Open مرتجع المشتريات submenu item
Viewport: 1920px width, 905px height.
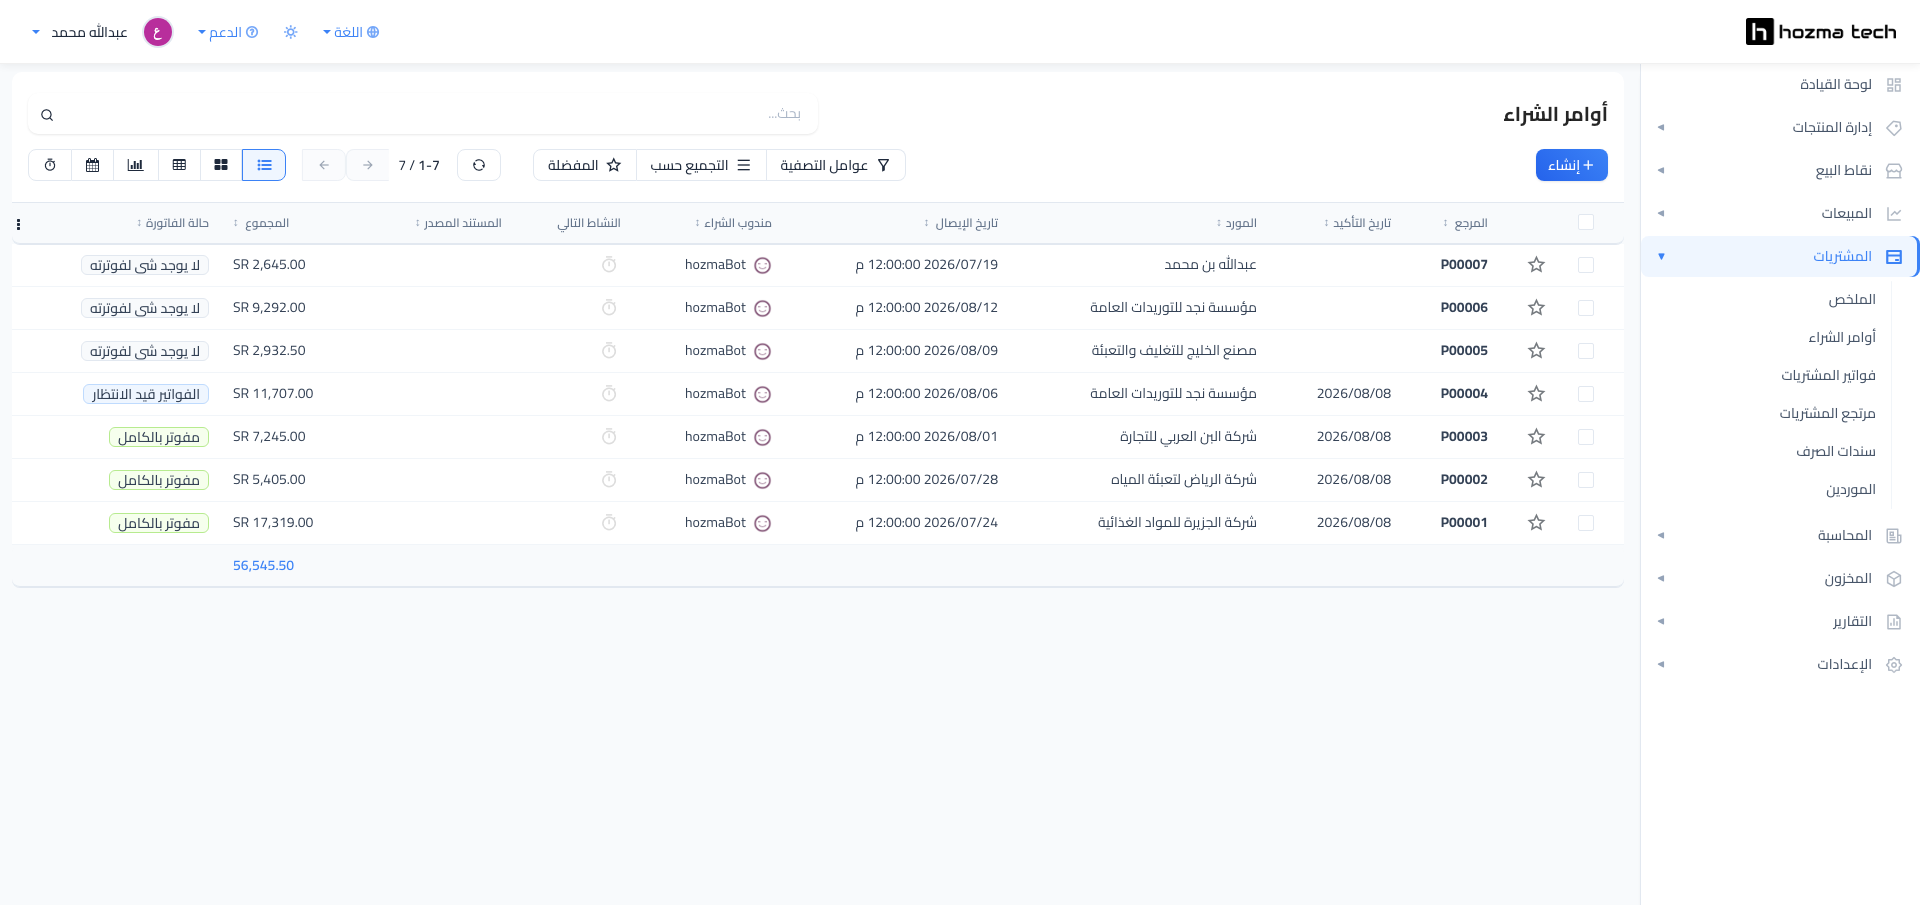[1827, 413]
